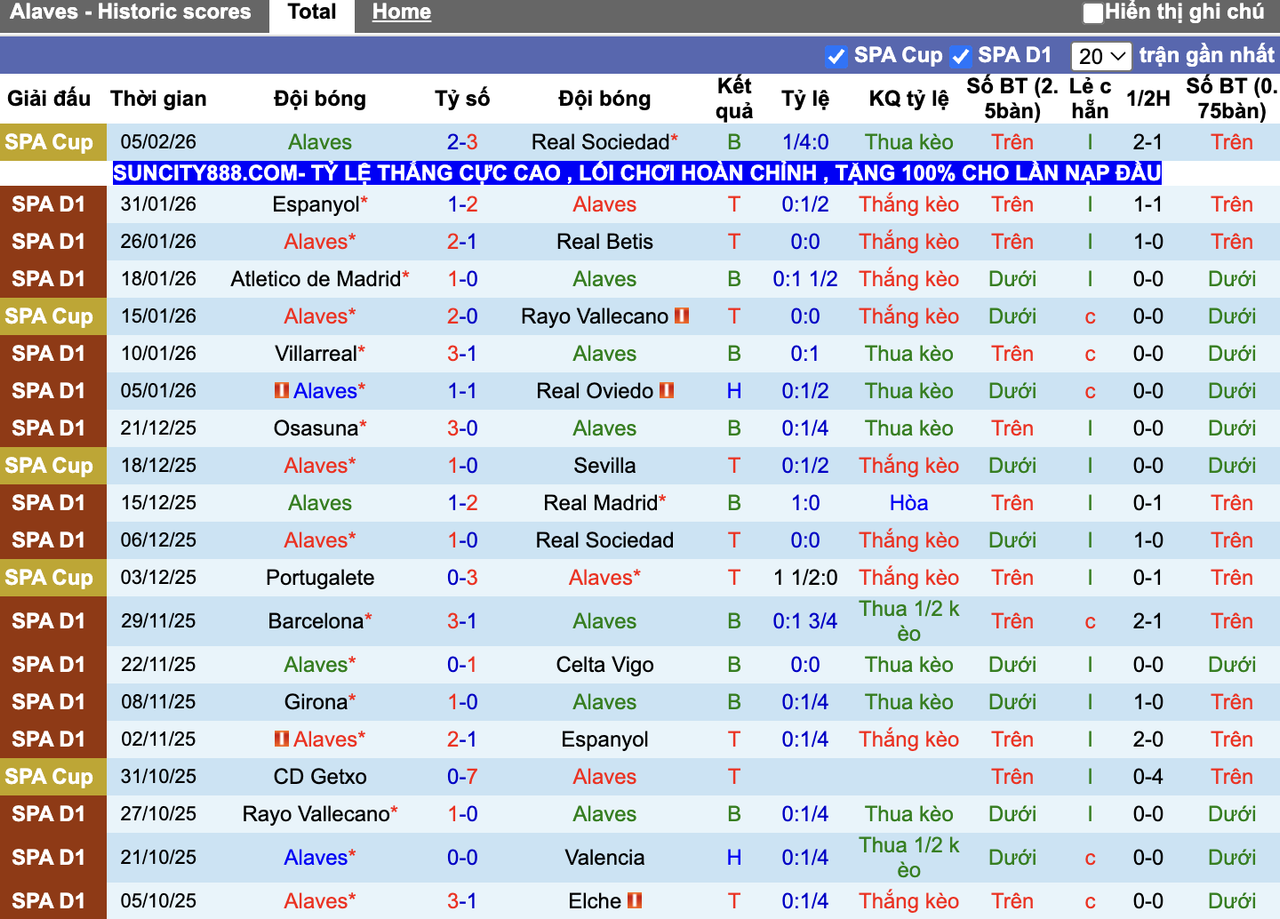Click odds 1 1/2:0 in Portugalete row

point(805,578)
